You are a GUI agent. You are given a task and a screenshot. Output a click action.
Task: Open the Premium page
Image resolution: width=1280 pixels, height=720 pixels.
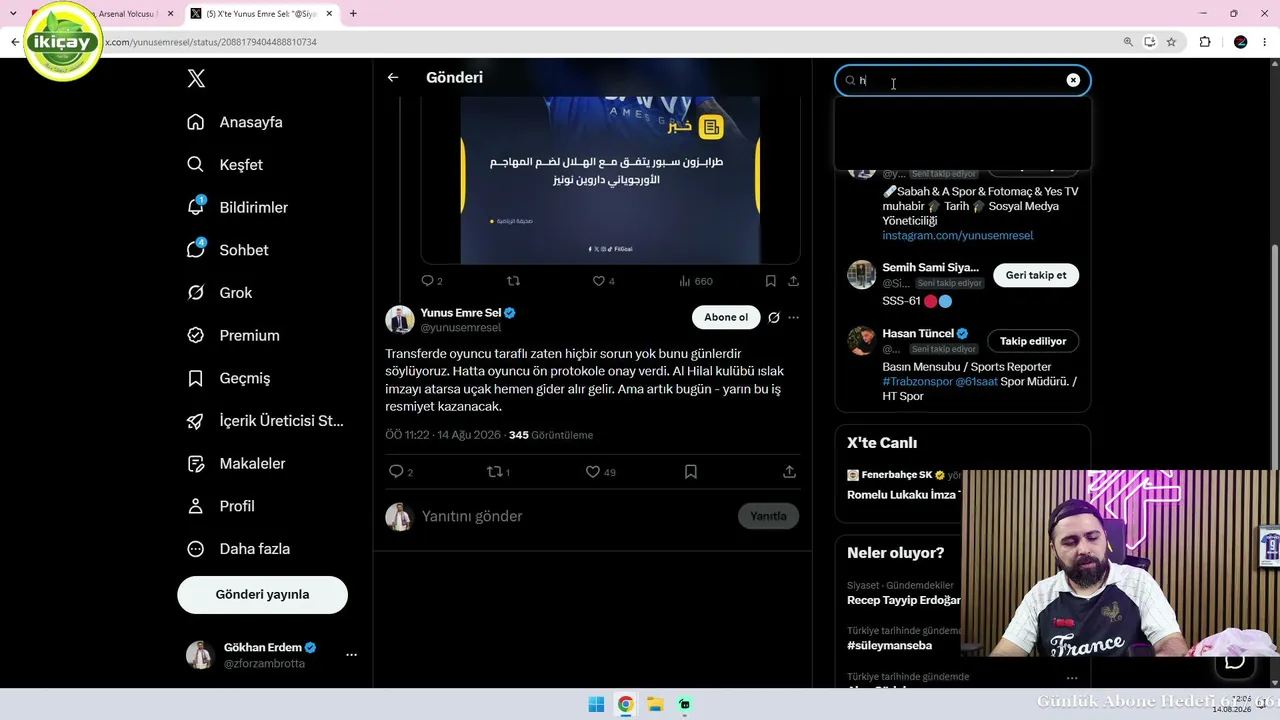coord(233,336)
